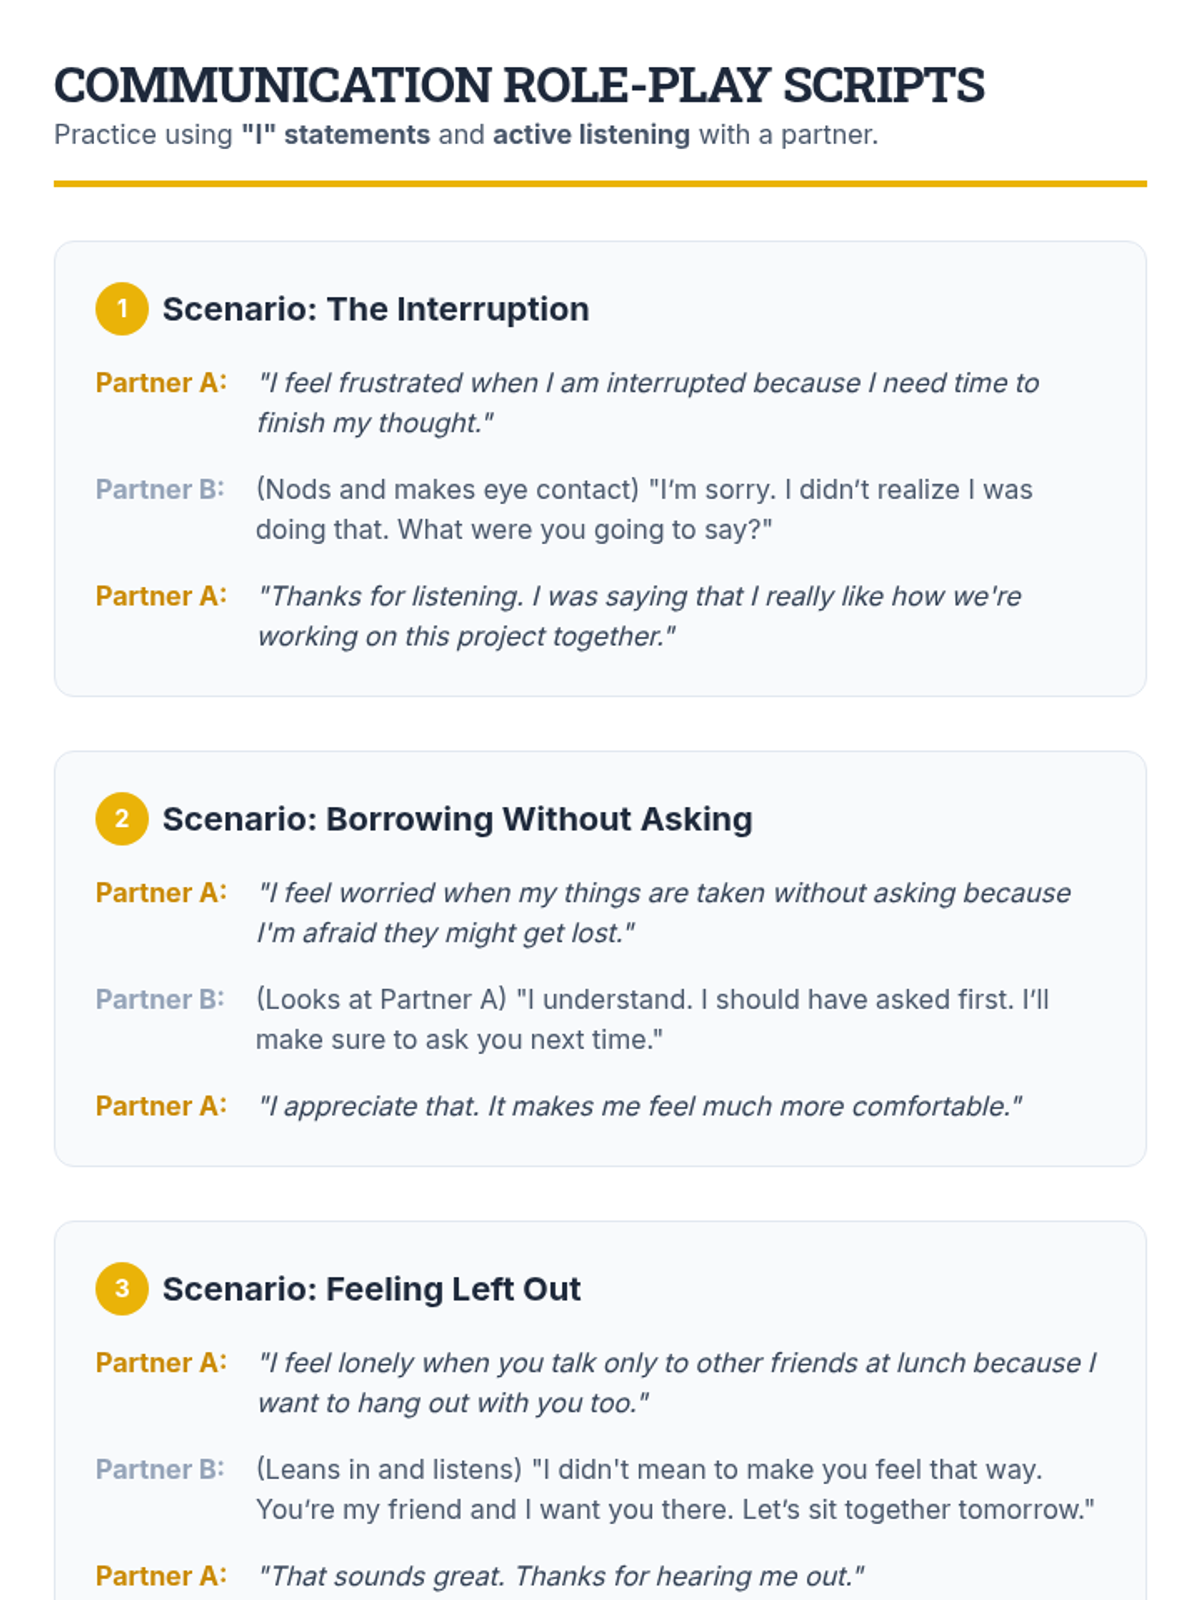Click 'I appreciate that' Partner A line

pyautogui.click(x=640, y=1106)
